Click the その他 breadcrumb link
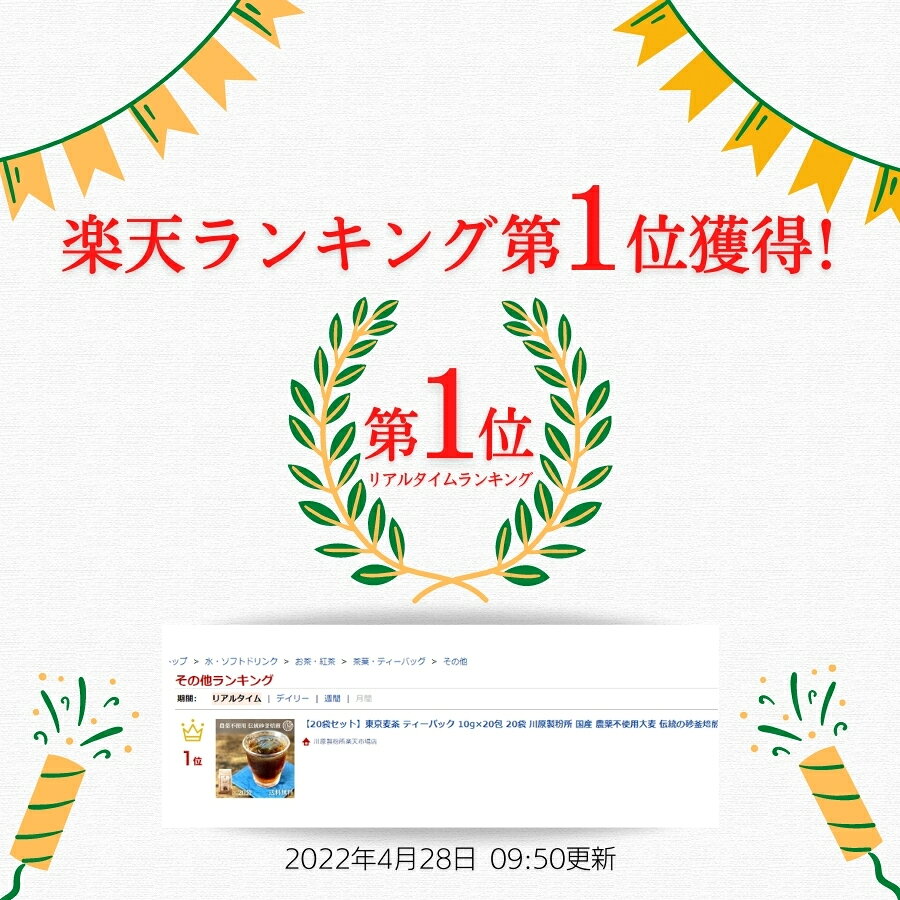This screenshot has height=900, width=900. pos(455,661)
